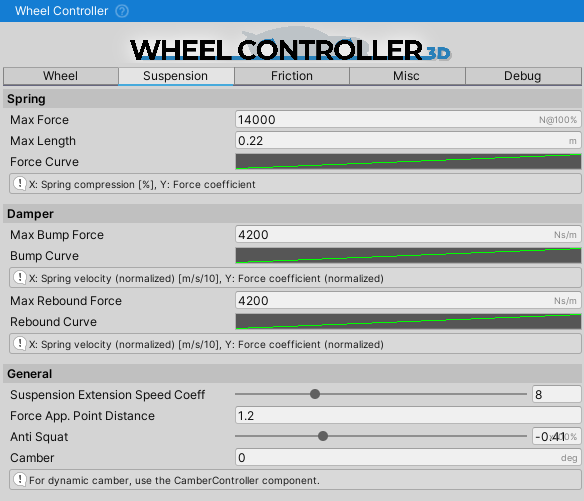Click the Max Rebound Force field
Image resolution: width=584 pixels, height=501 pixels.
coord(408,301)
